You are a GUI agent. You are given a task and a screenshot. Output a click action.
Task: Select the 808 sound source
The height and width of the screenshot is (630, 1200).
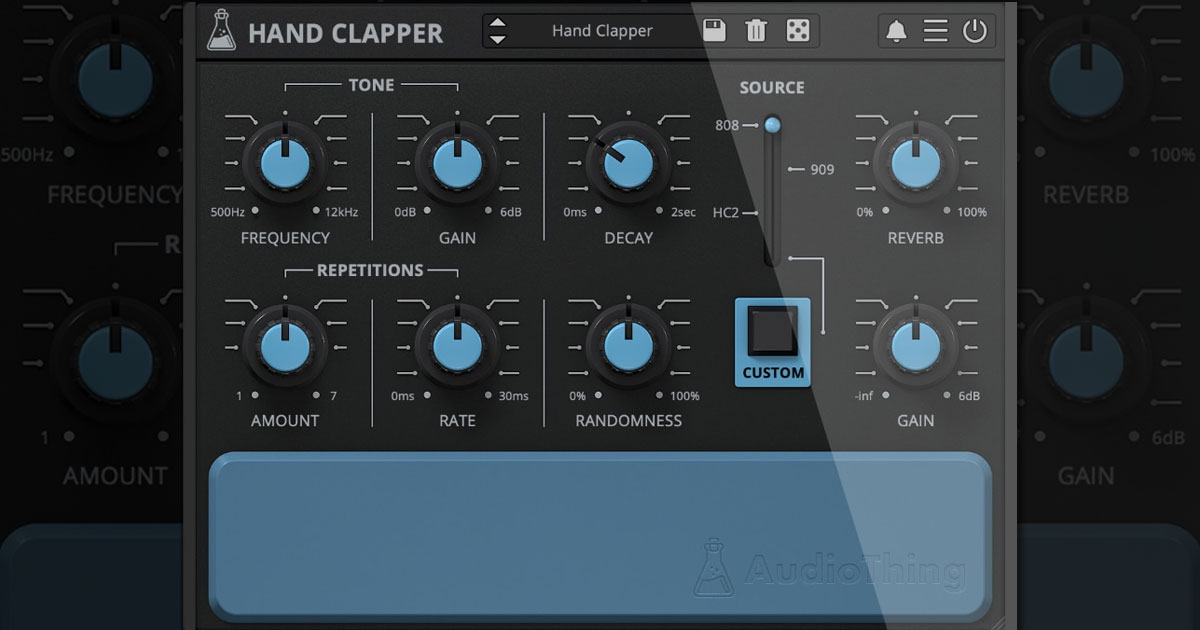click(771, 125)
